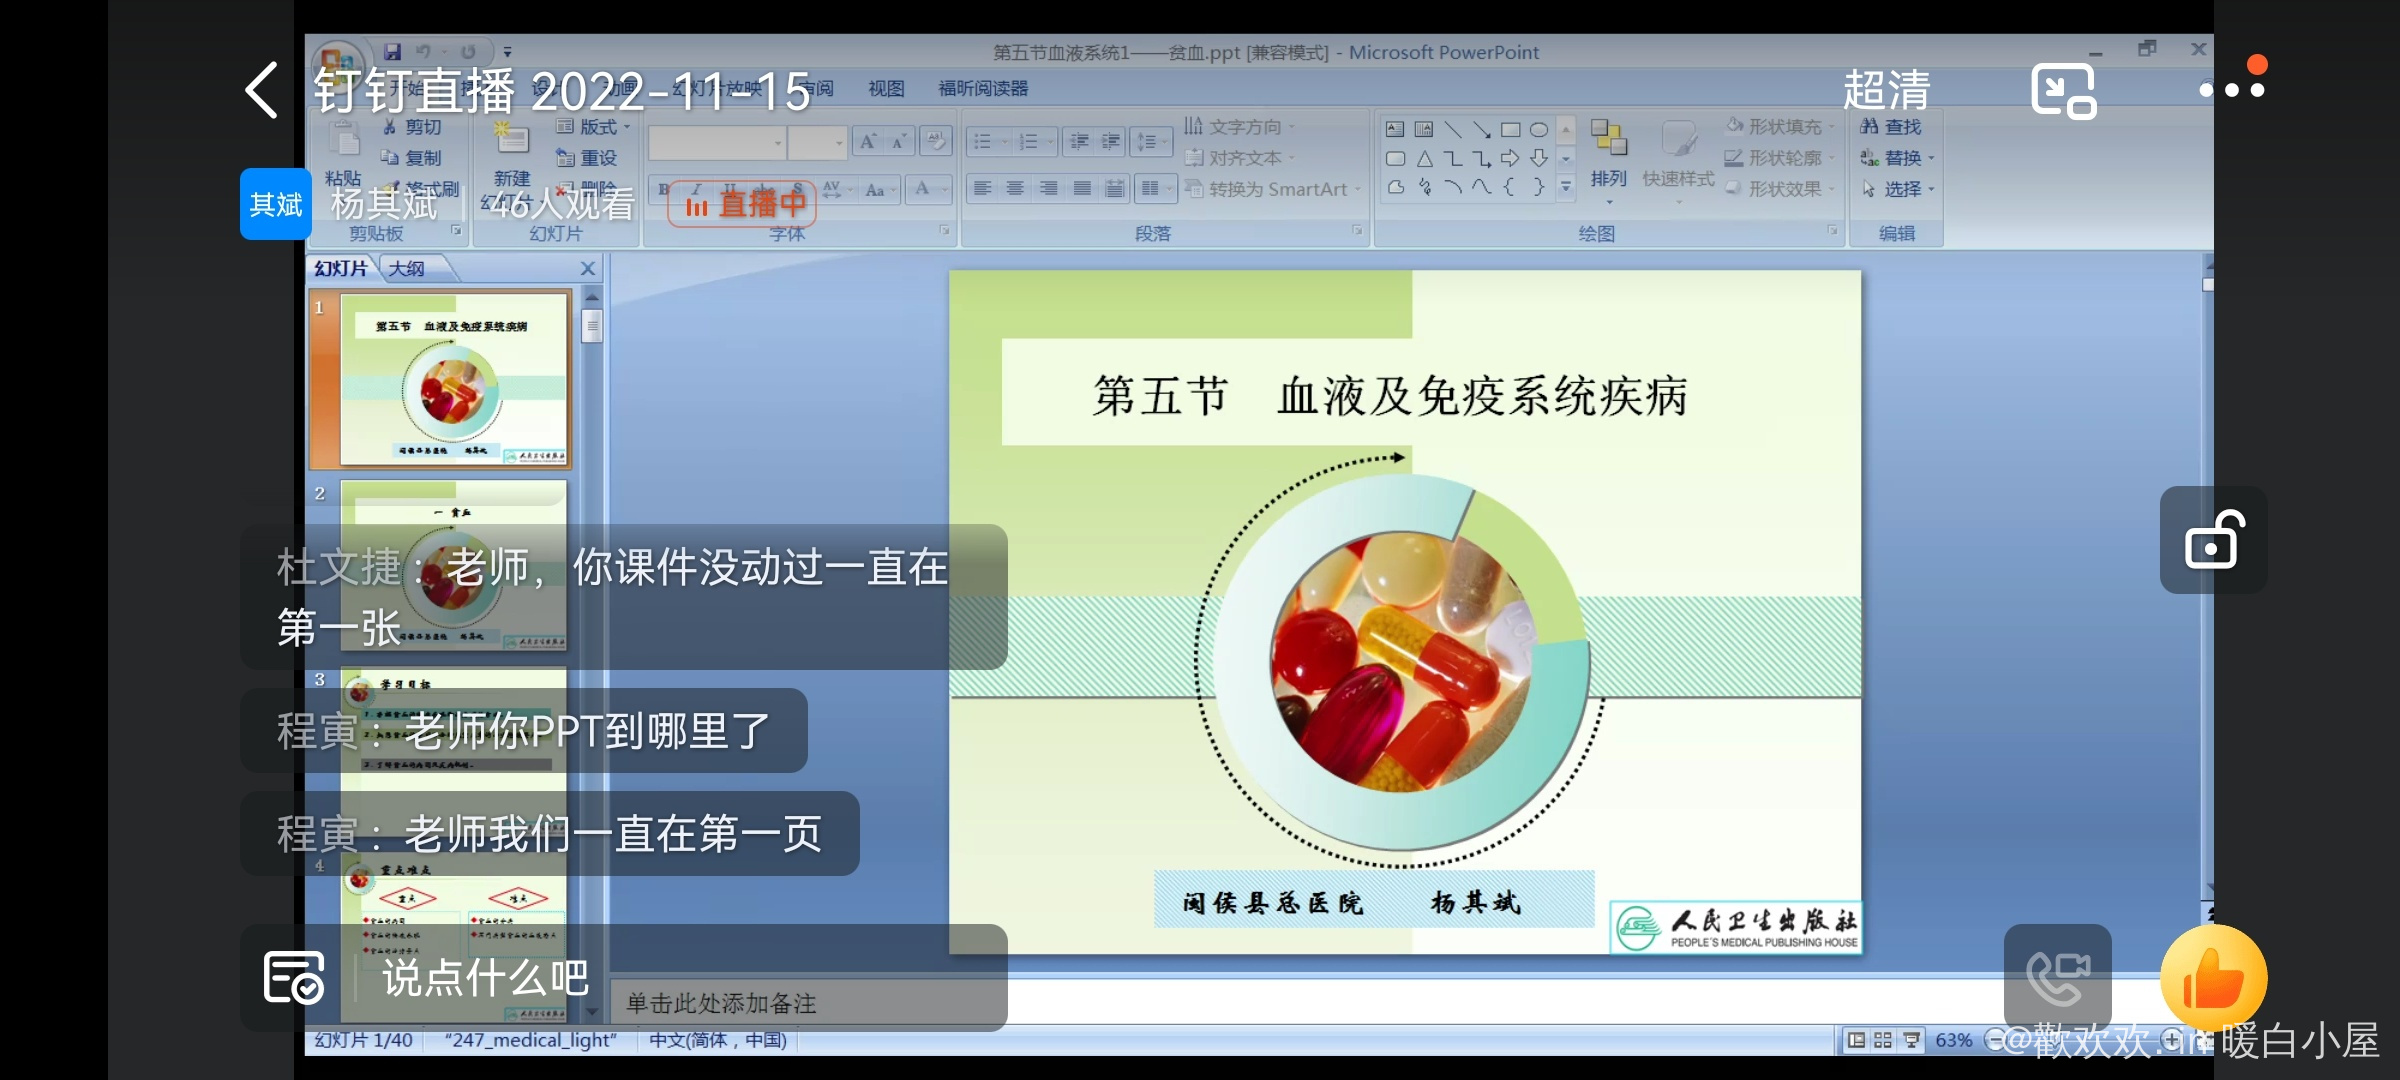The image size is (2400, 1080).
Task: Open the columns dropdown
Action: [x=1155, y=188]
